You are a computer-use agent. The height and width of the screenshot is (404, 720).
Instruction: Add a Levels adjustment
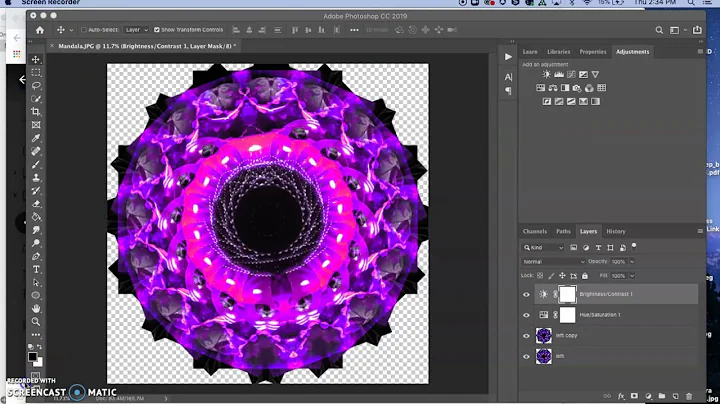pos(559,74)
